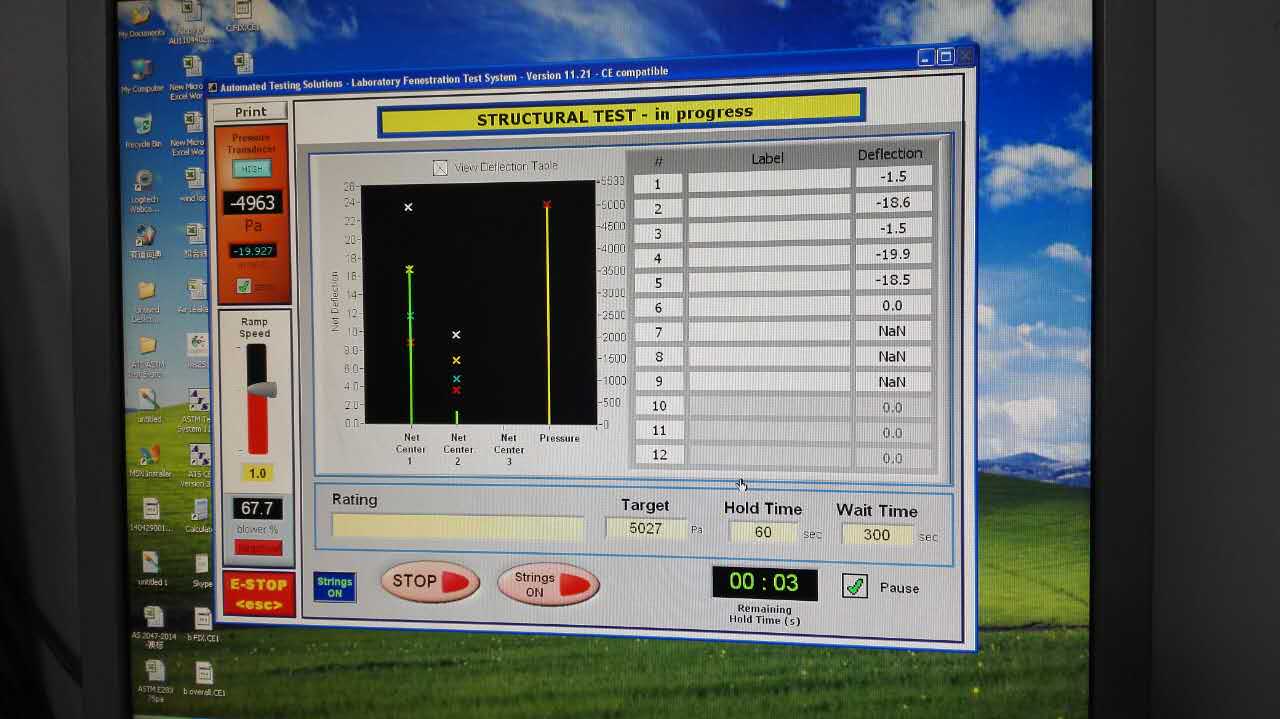Viewport: 1280px width, 719px height.
Task: Click the red STOP button
Action: (x=430, y=582)
